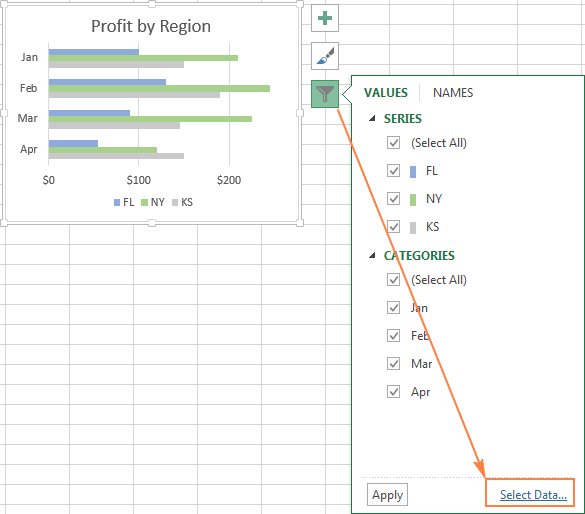Viewport: 585px width, 514px height.
Task: Click the FL blue legend marker
Action: [x=117, y=203]
